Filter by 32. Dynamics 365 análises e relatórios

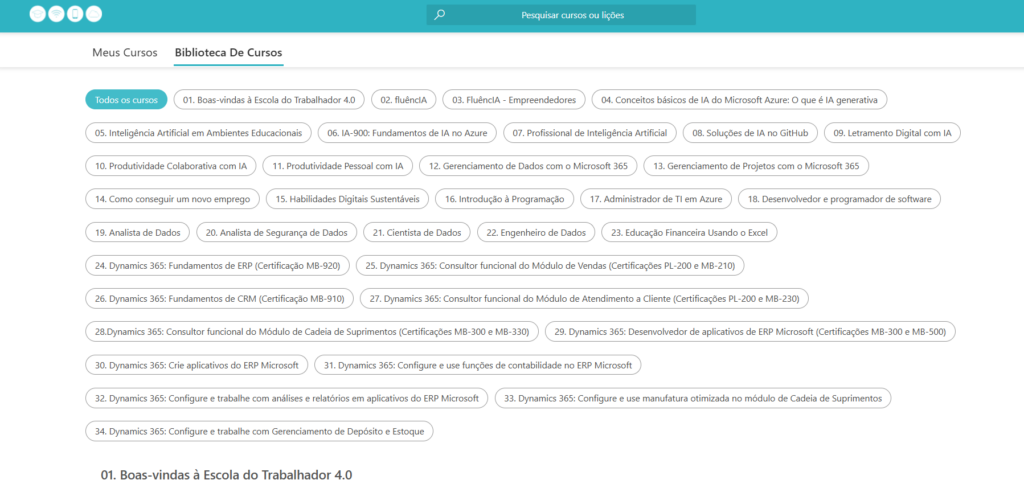(x=287, y=398)
